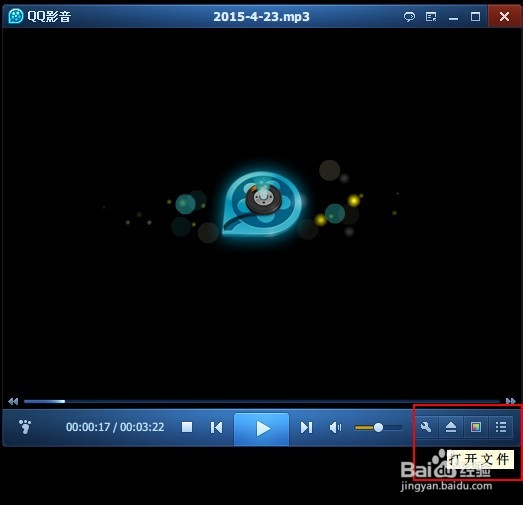Seek on the playback progress bar

pyautogui.click(x=262, y=401)
